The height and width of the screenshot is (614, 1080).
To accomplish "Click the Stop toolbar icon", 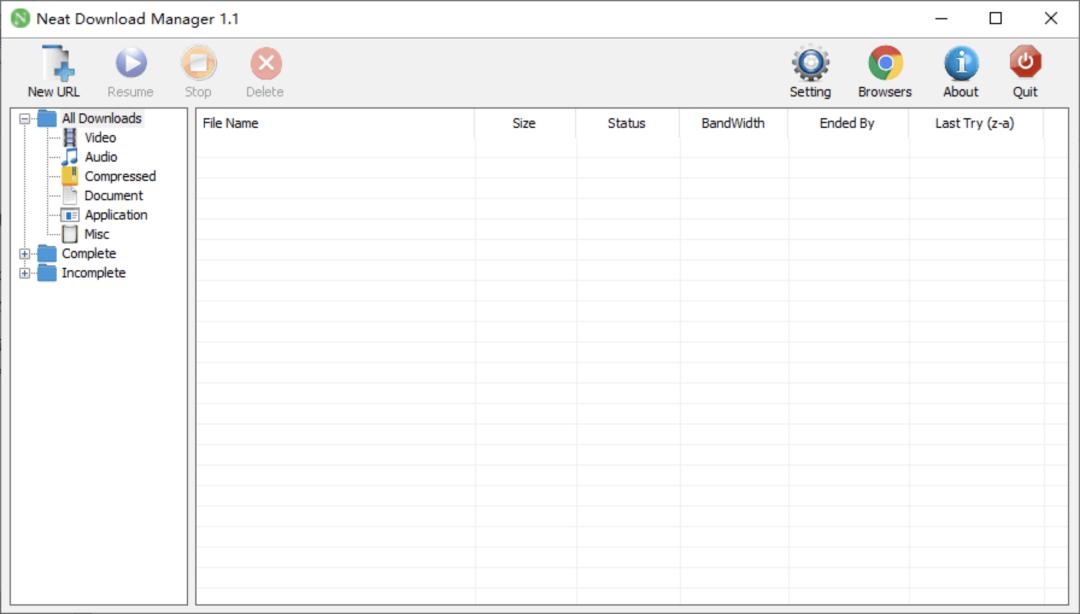I will tap(198, 63).
